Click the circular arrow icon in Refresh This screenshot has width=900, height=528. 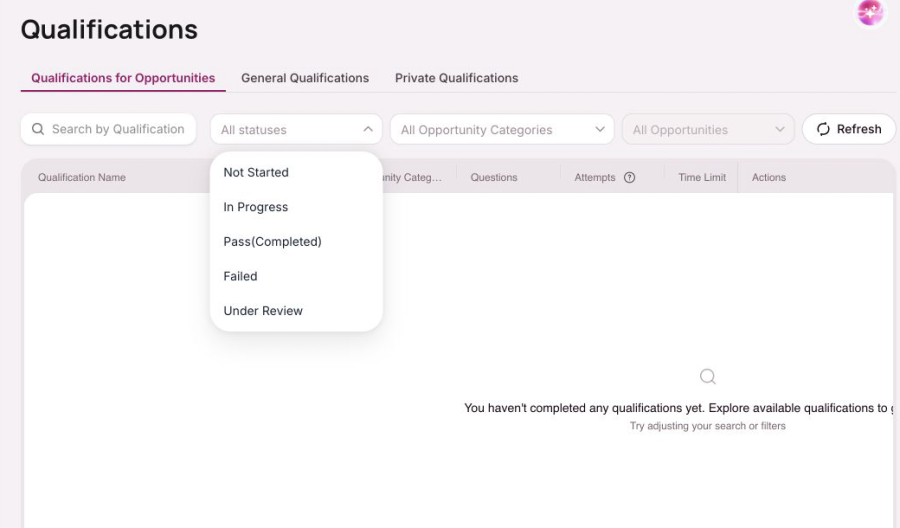pyautogui.click(x=823, y=129)
